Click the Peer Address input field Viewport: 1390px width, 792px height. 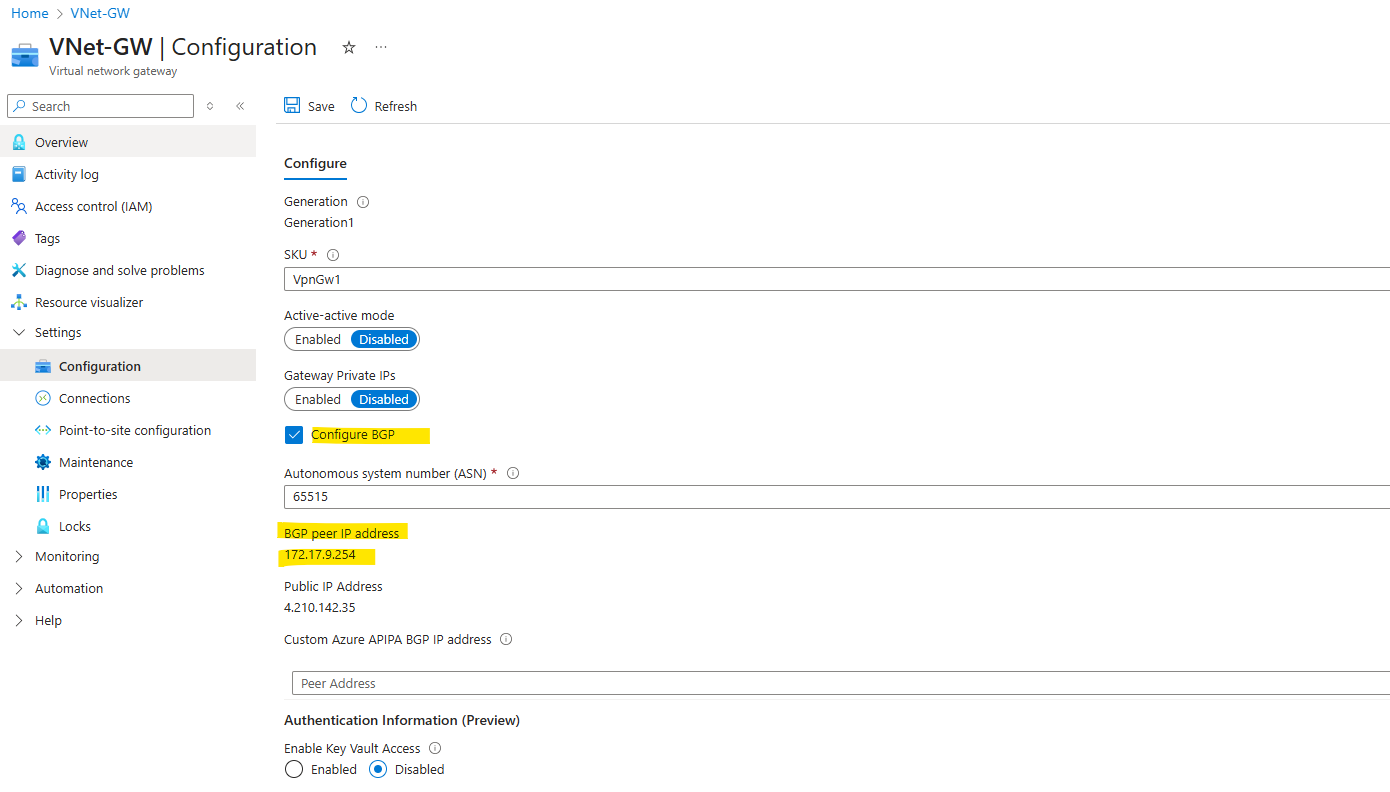[841, 683]
